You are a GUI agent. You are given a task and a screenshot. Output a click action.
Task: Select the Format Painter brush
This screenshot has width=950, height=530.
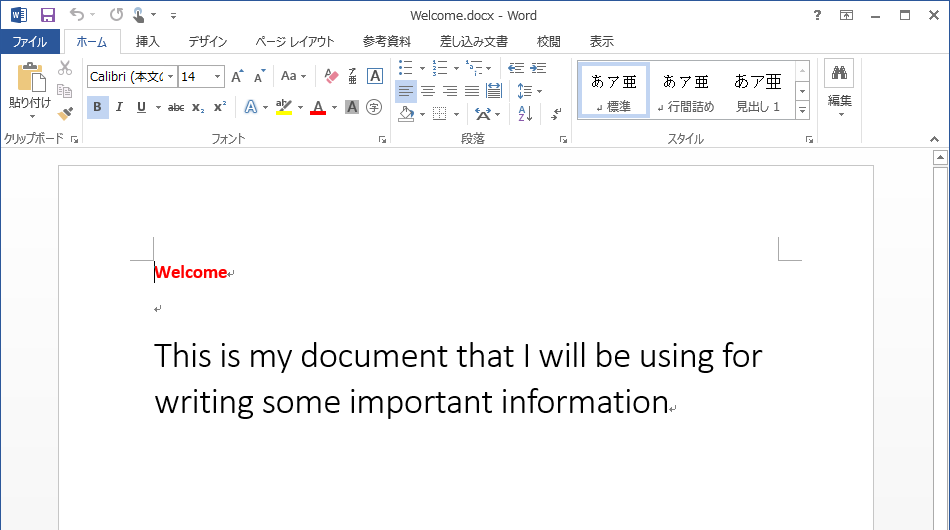click(x=65, y=113)
